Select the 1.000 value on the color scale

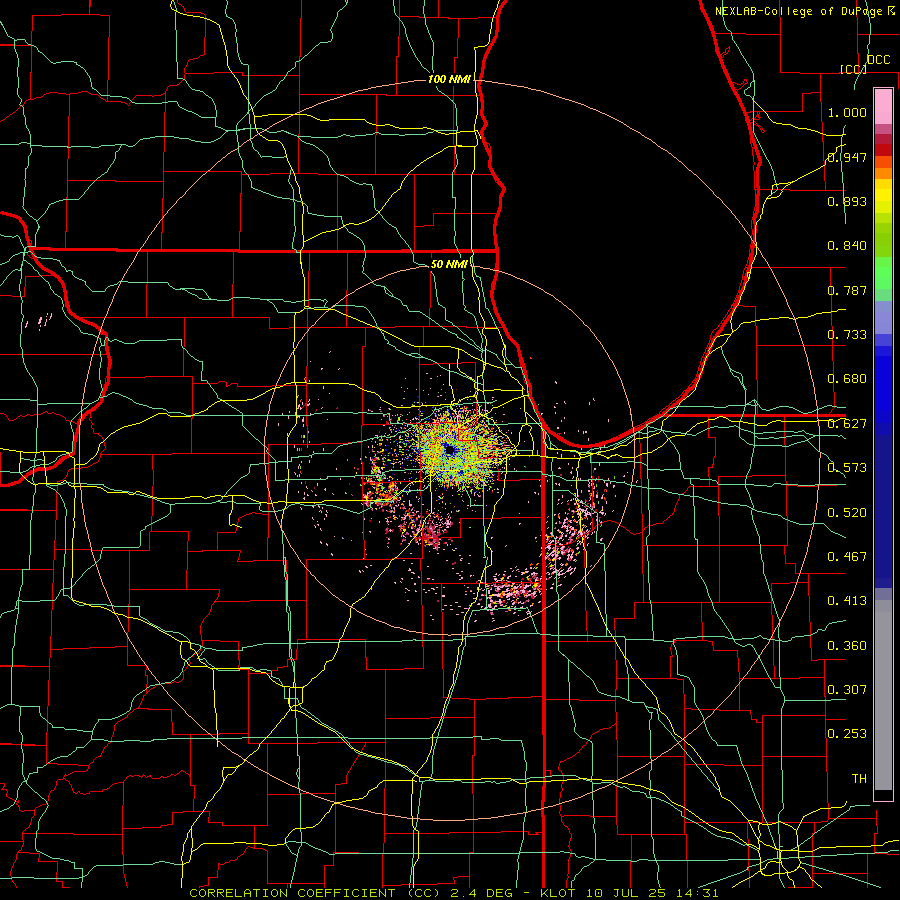[847, 112]
